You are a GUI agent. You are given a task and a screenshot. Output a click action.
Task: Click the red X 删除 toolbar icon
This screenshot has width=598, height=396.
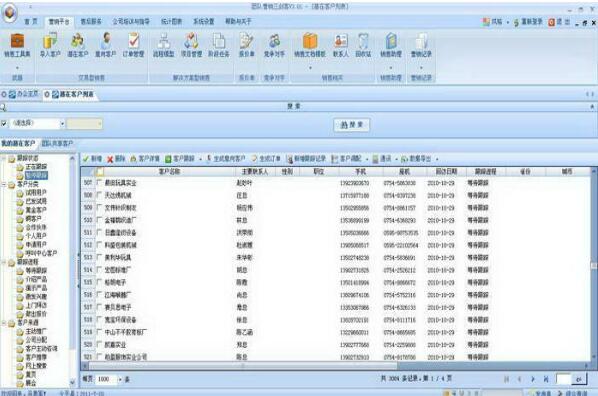pos(110,159)
